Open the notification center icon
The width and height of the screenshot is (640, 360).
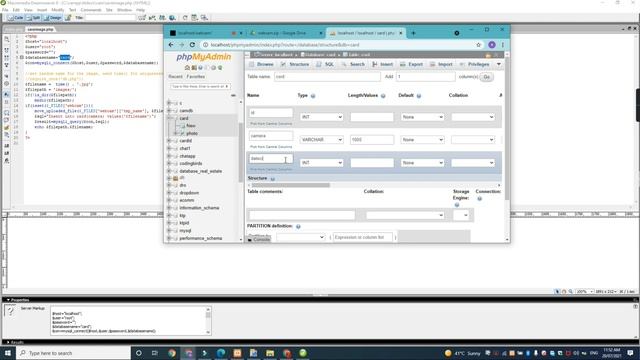pos(631,353)
